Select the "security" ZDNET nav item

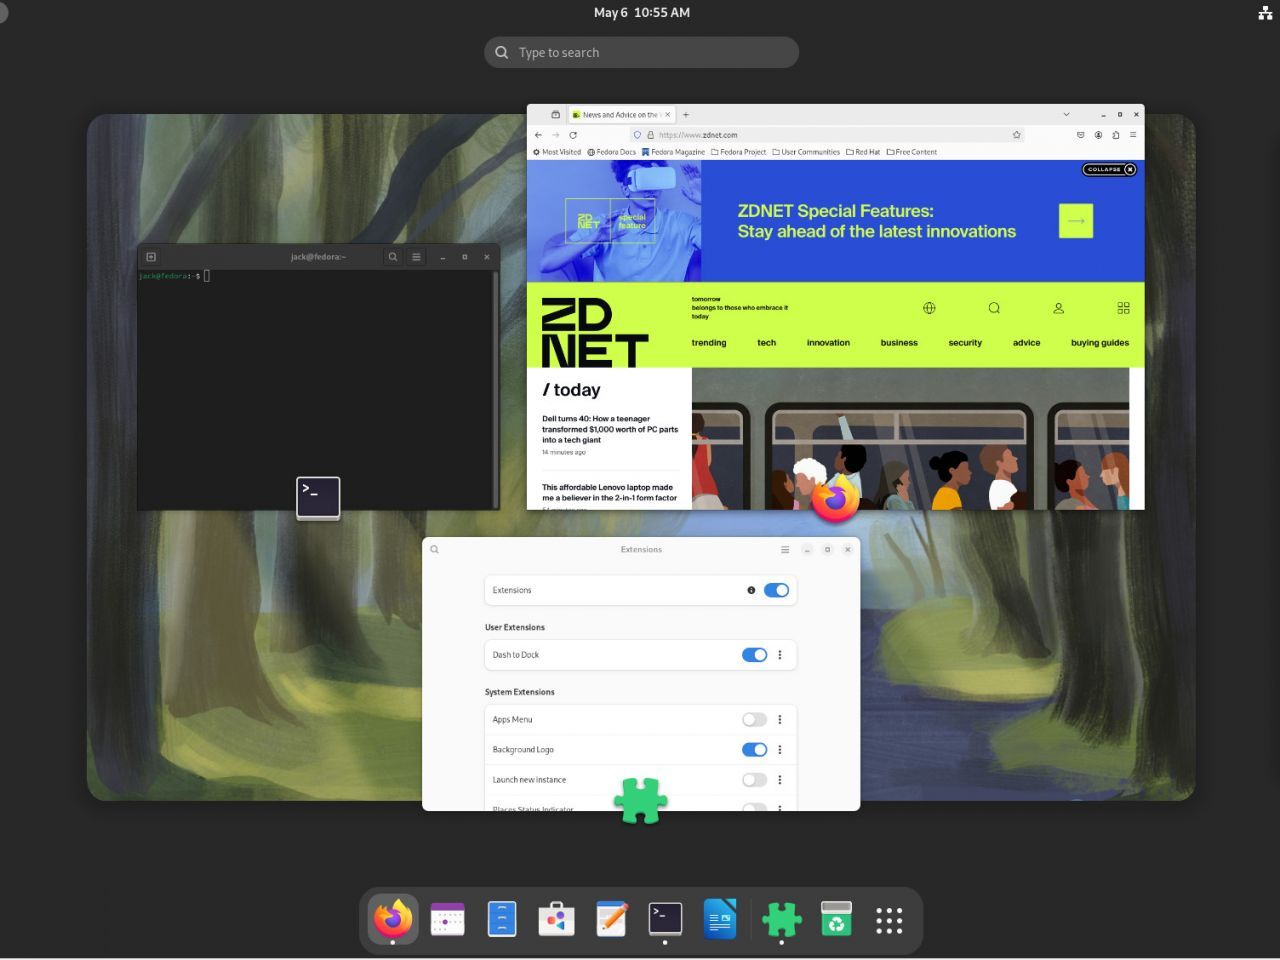pos(965,343)
